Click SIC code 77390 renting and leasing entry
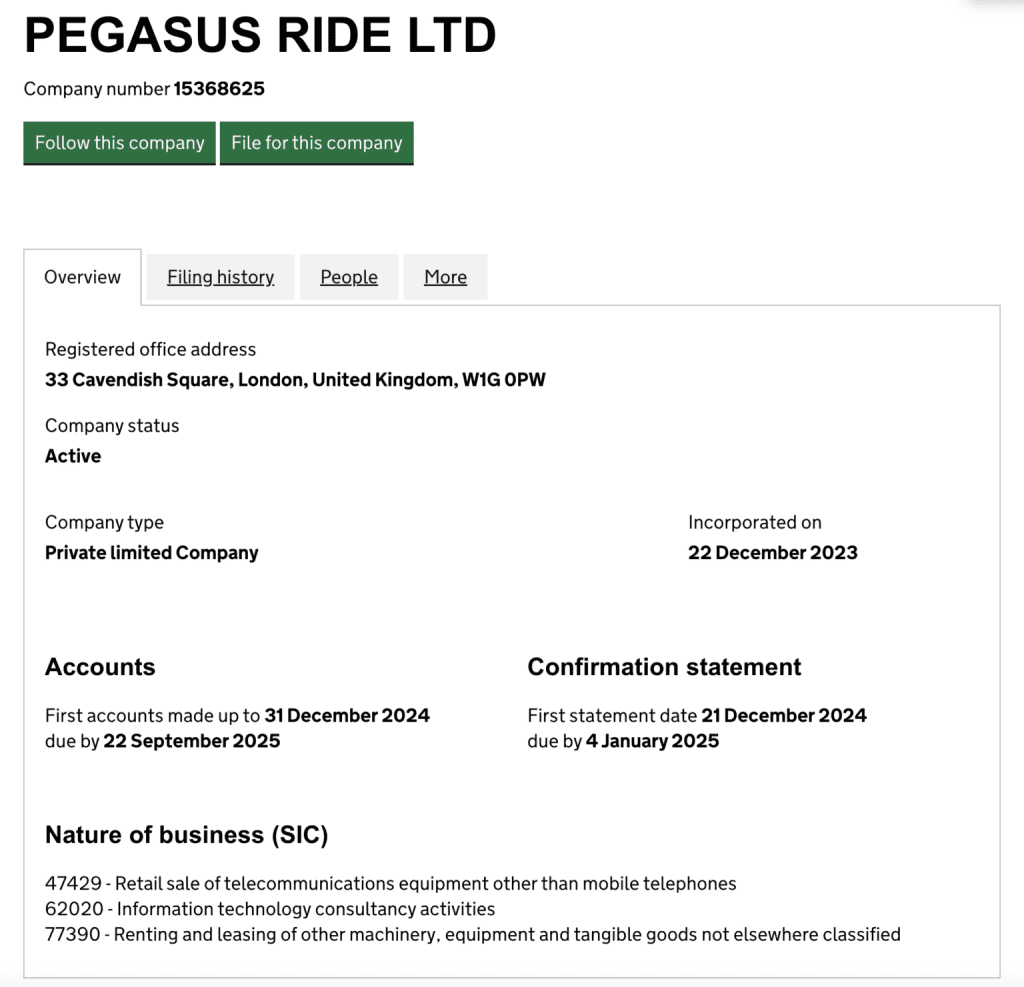 [x=473, y=935]
